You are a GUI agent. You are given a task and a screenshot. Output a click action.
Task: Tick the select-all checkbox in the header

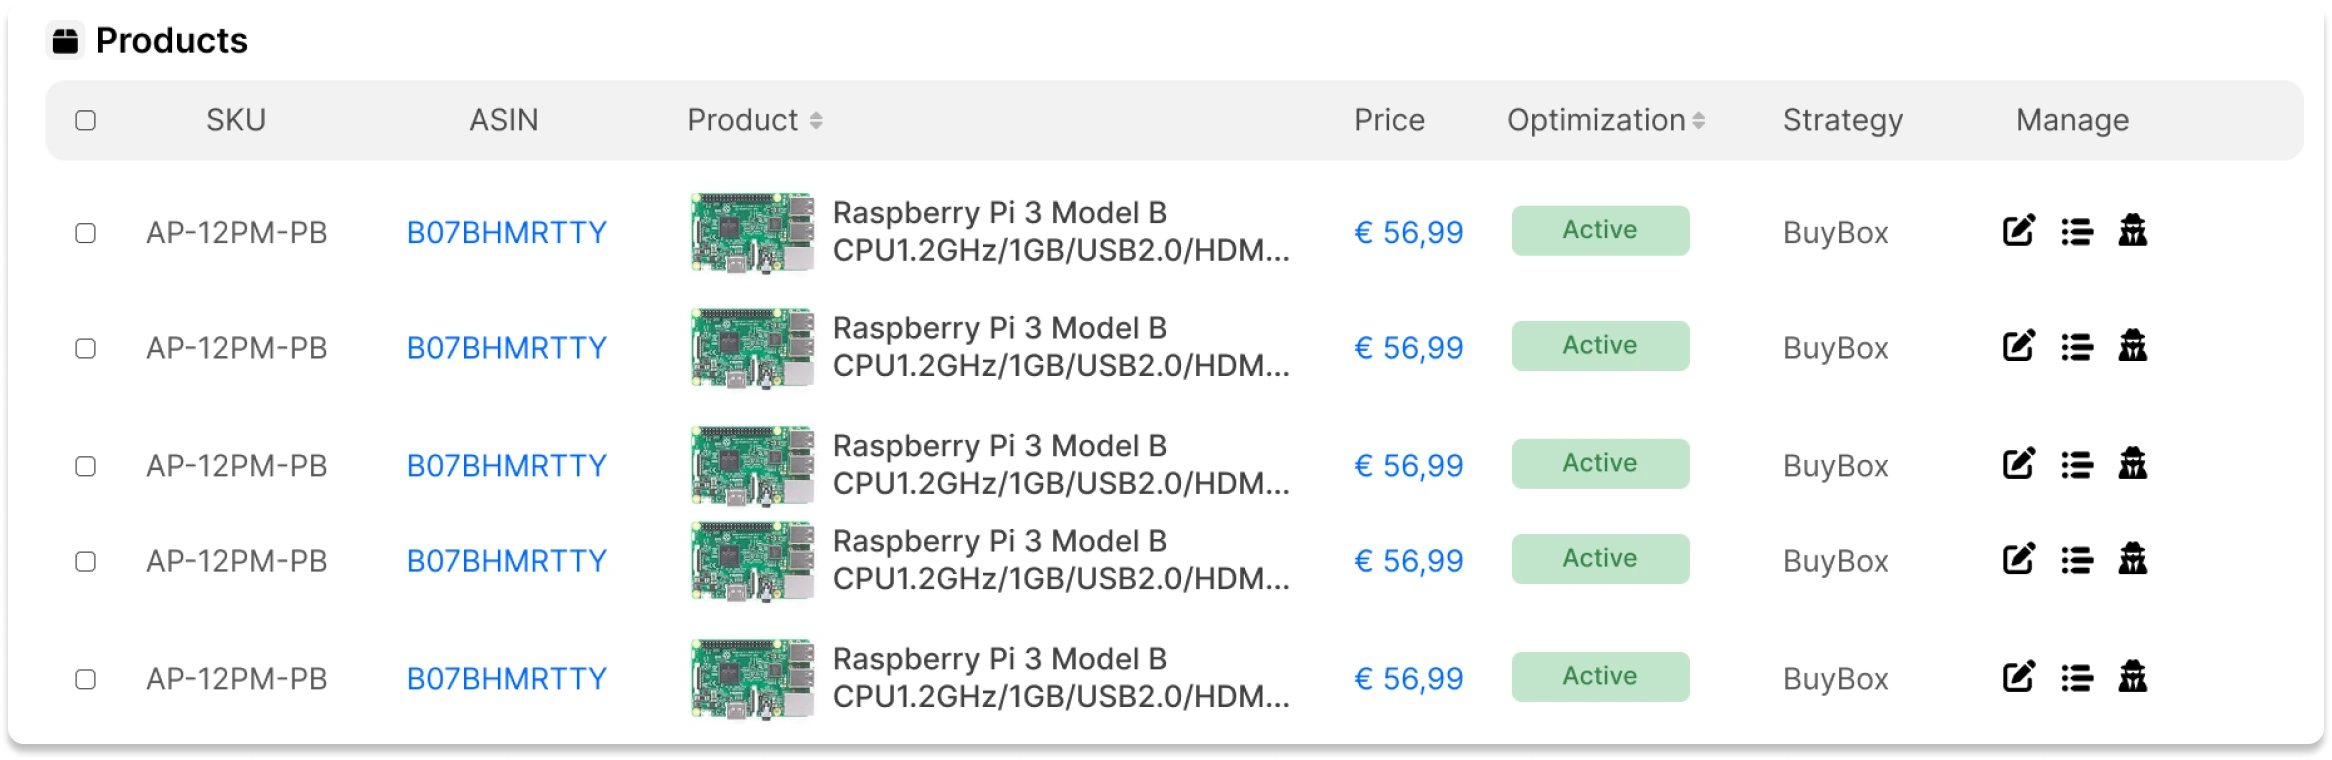(86, 120)
